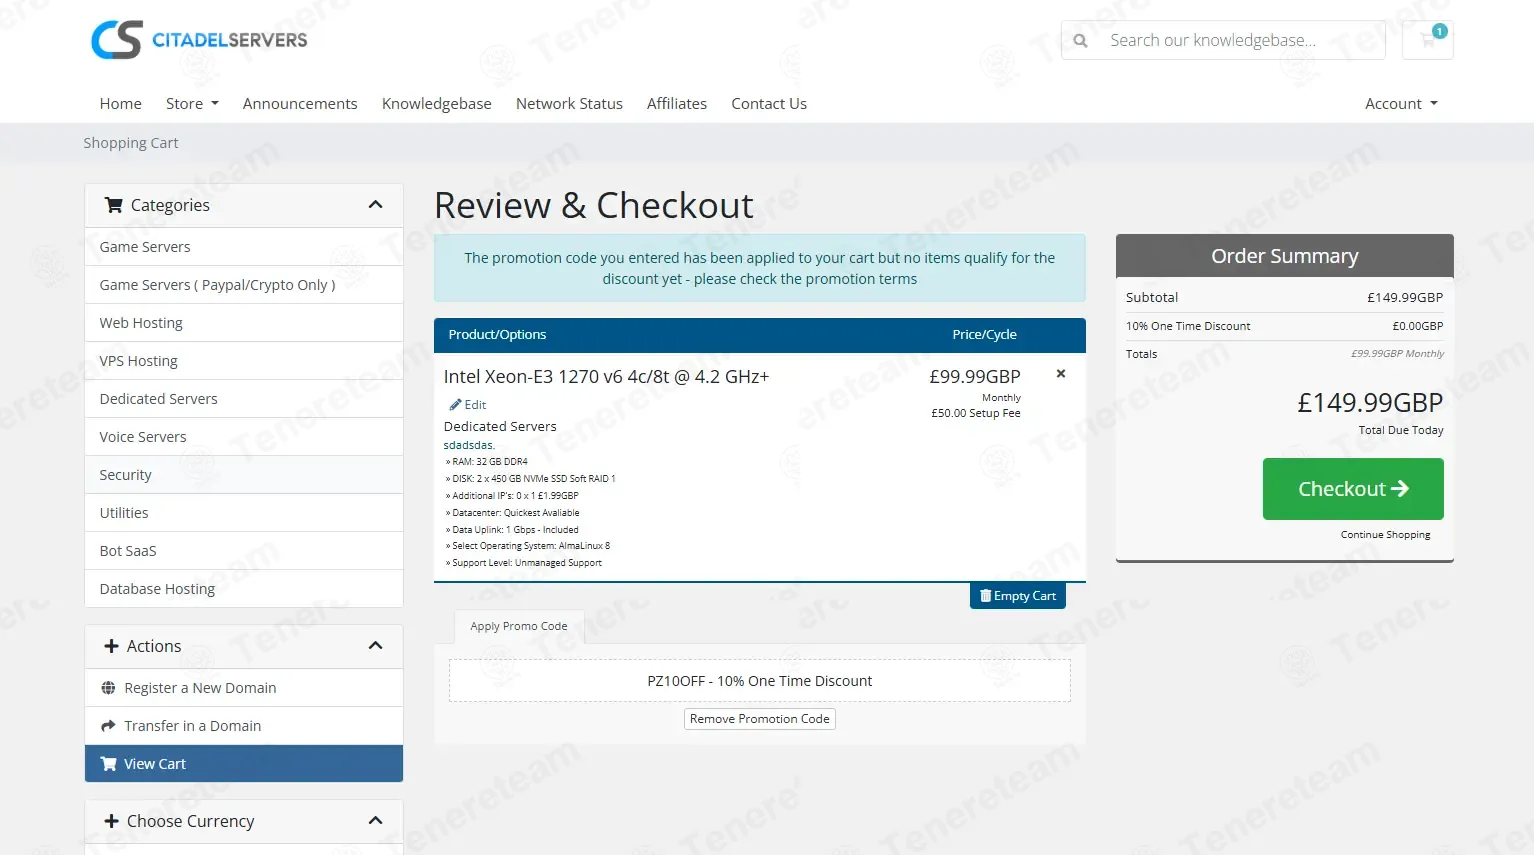1534x855 pixels.
Task: Click the green Checkout button
Action: (x=1353, y=489)
